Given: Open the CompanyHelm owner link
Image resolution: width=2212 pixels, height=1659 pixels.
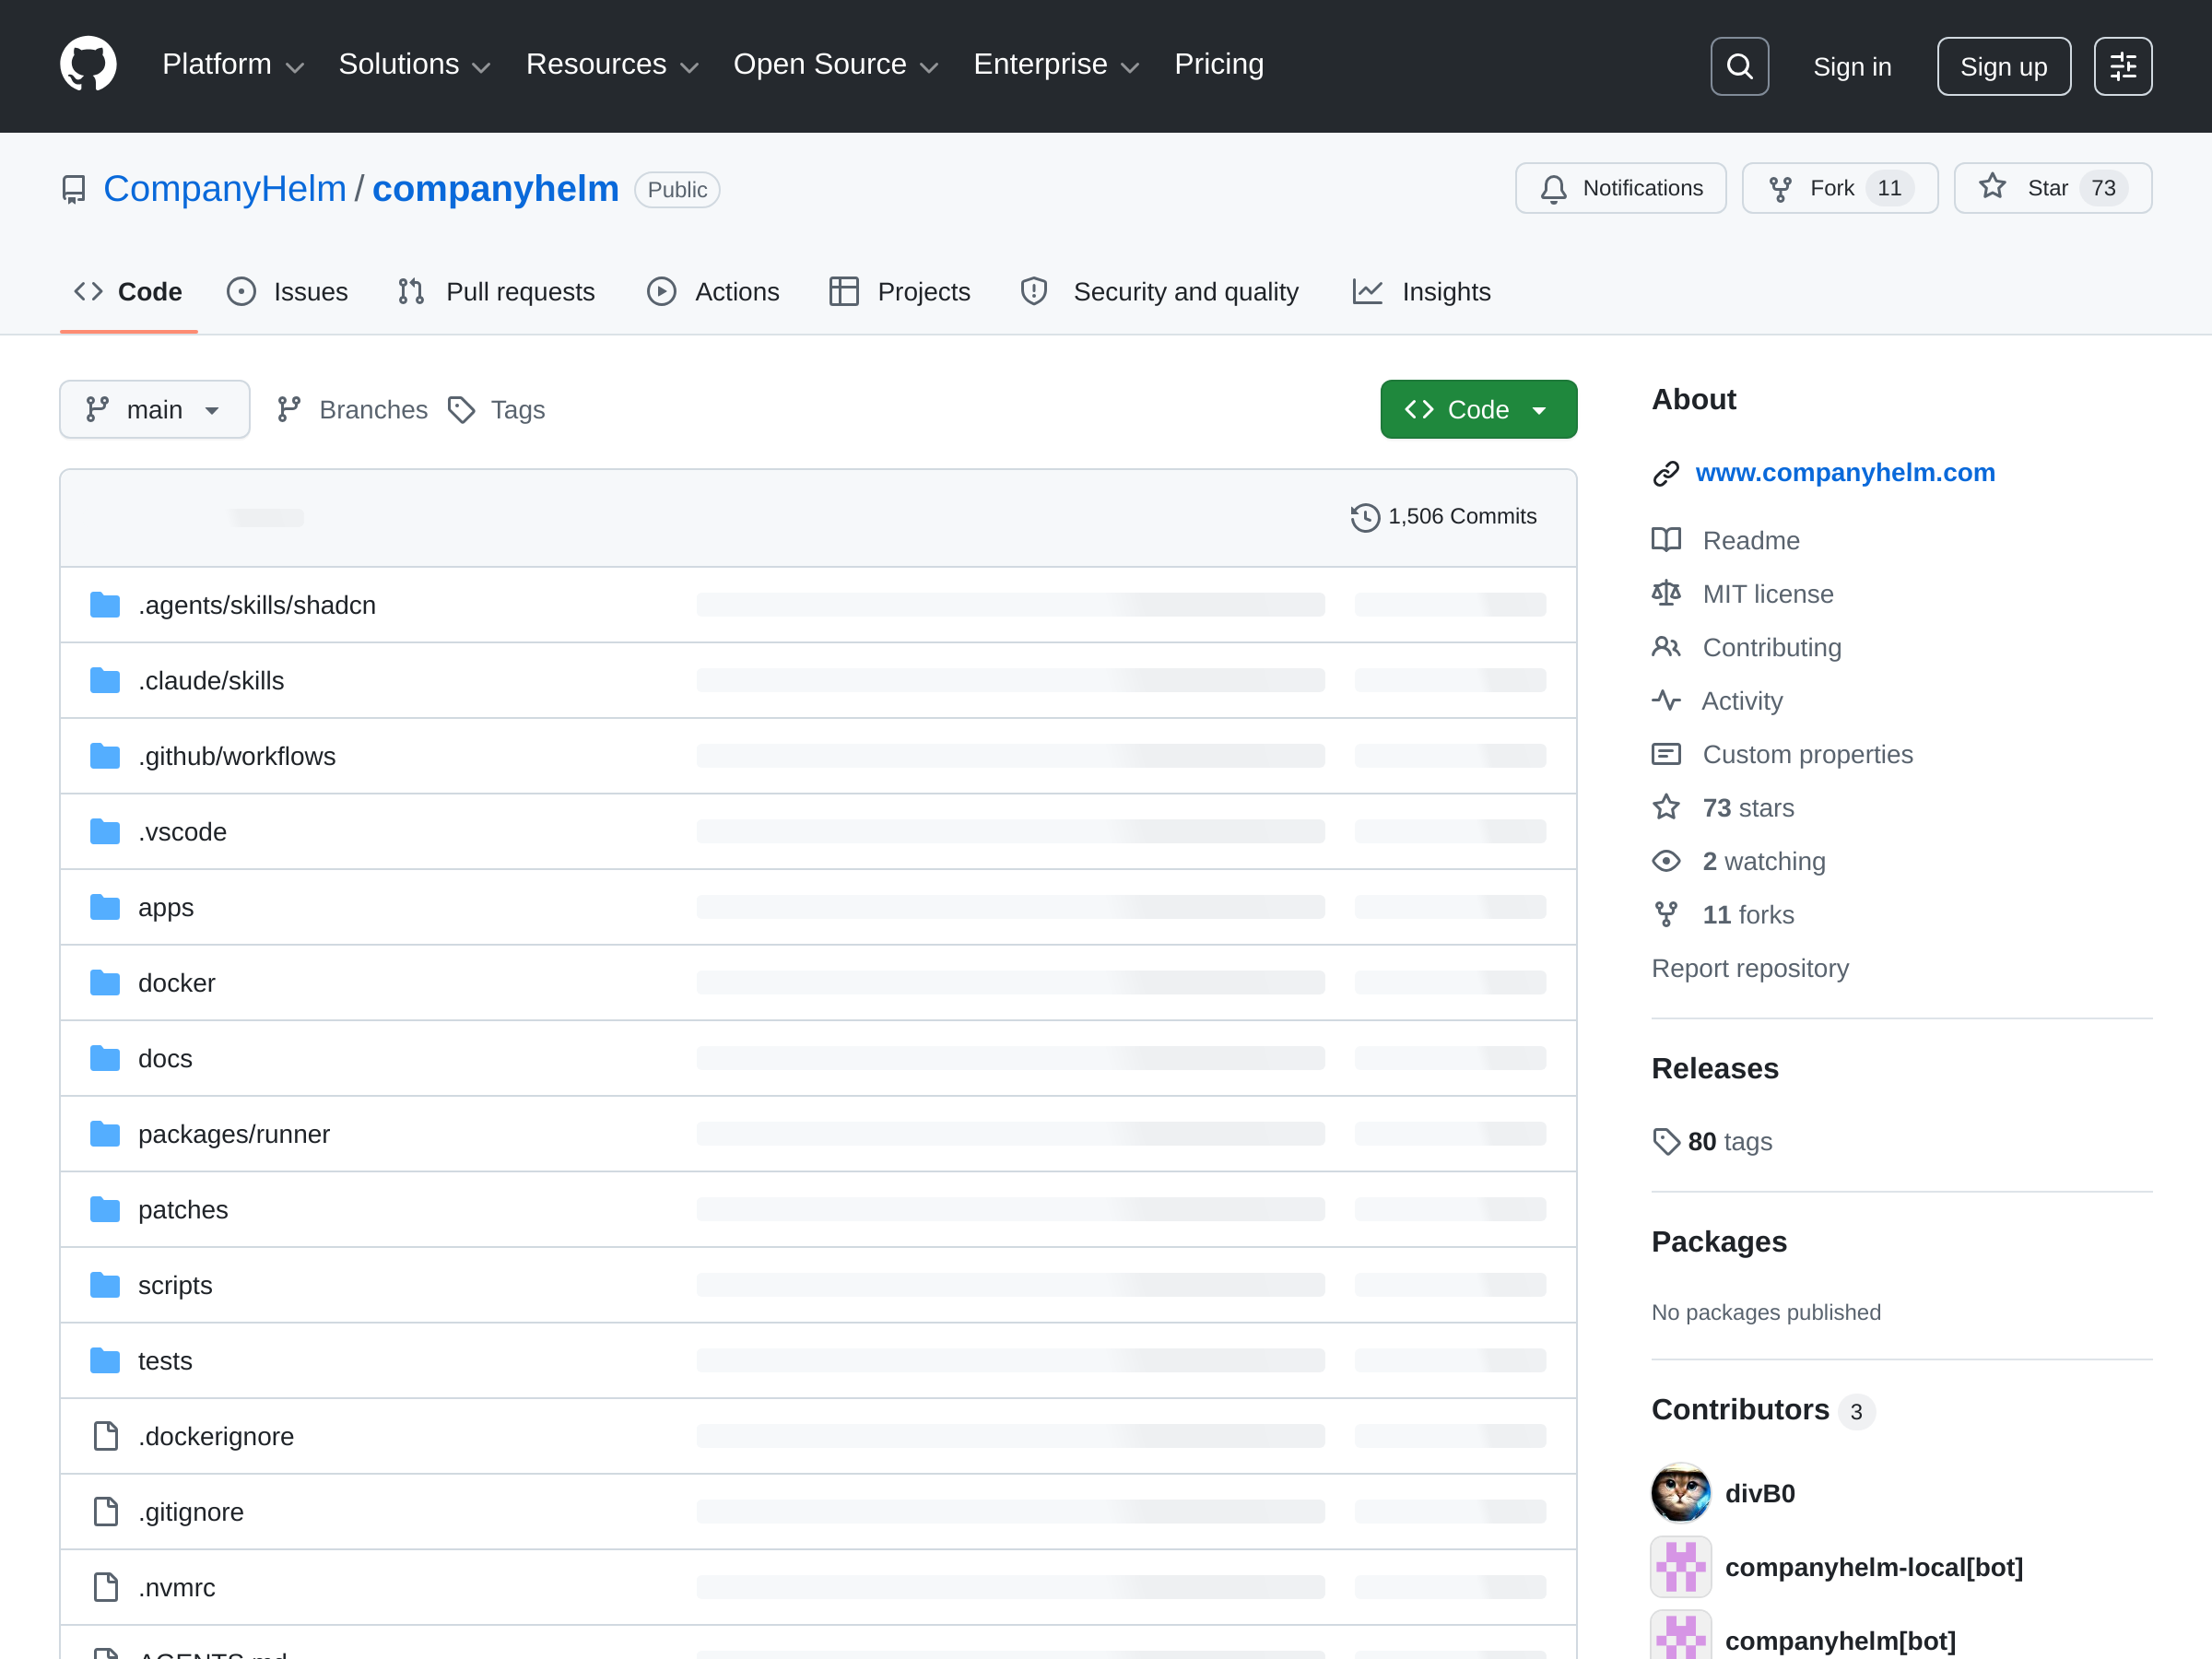Looking at the screenshot, I should (x=224, y=189).
